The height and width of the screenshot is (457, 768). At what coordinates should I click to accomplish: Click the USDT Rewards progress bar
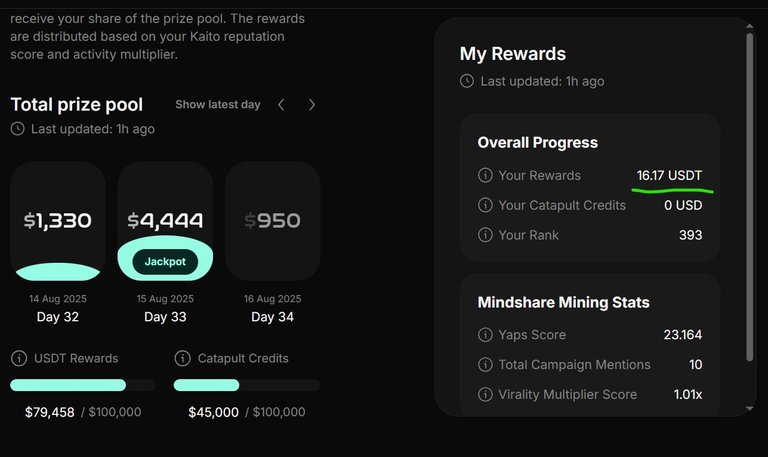83,385
